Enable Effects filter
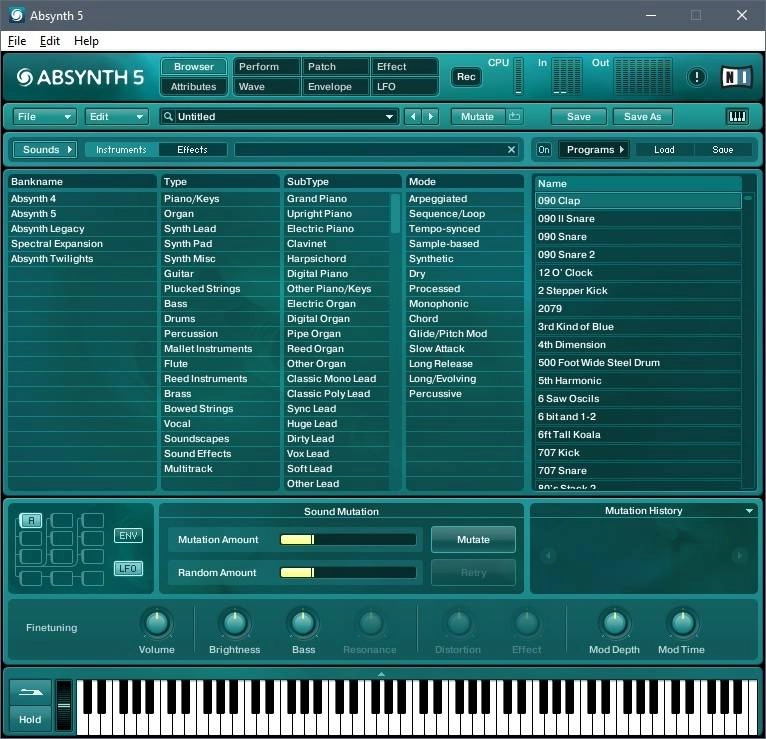Screen dimensions: 766x739 (x=192, y=149)
